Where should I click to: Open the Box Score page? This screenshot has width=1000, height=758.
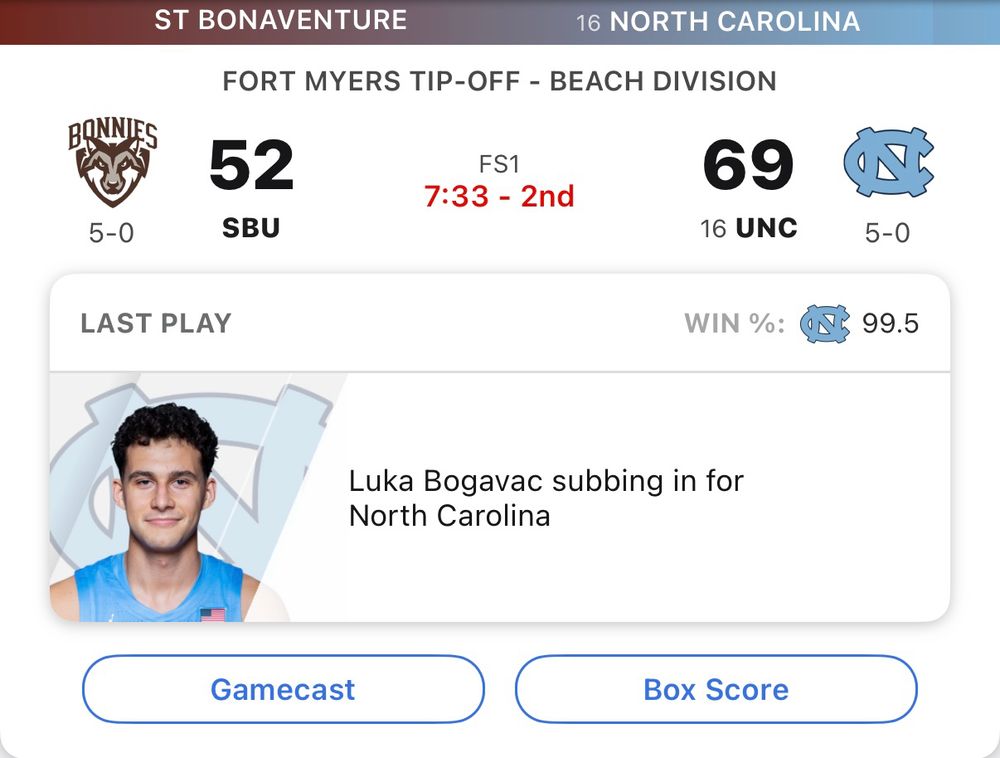(716, 689)
